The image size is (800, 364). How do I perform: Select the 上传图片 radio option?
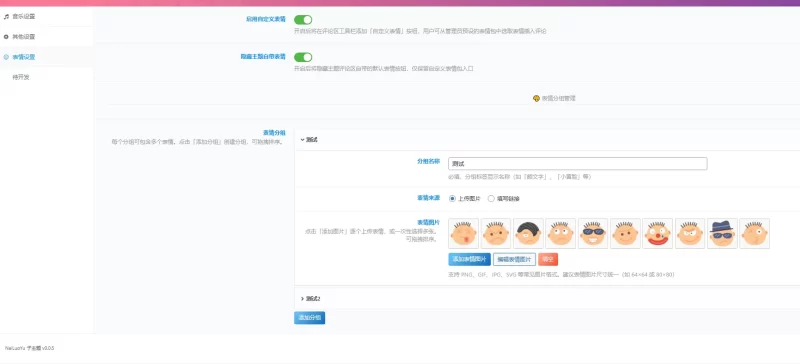452,199
